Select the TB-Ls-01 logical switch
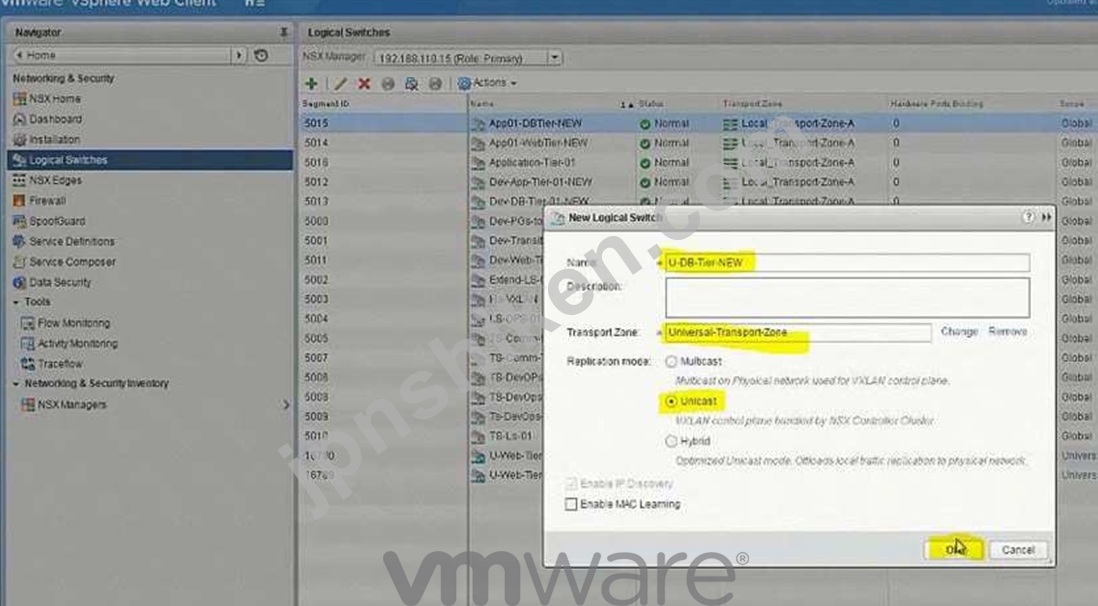1098x606 pixels. pos(510,436)
